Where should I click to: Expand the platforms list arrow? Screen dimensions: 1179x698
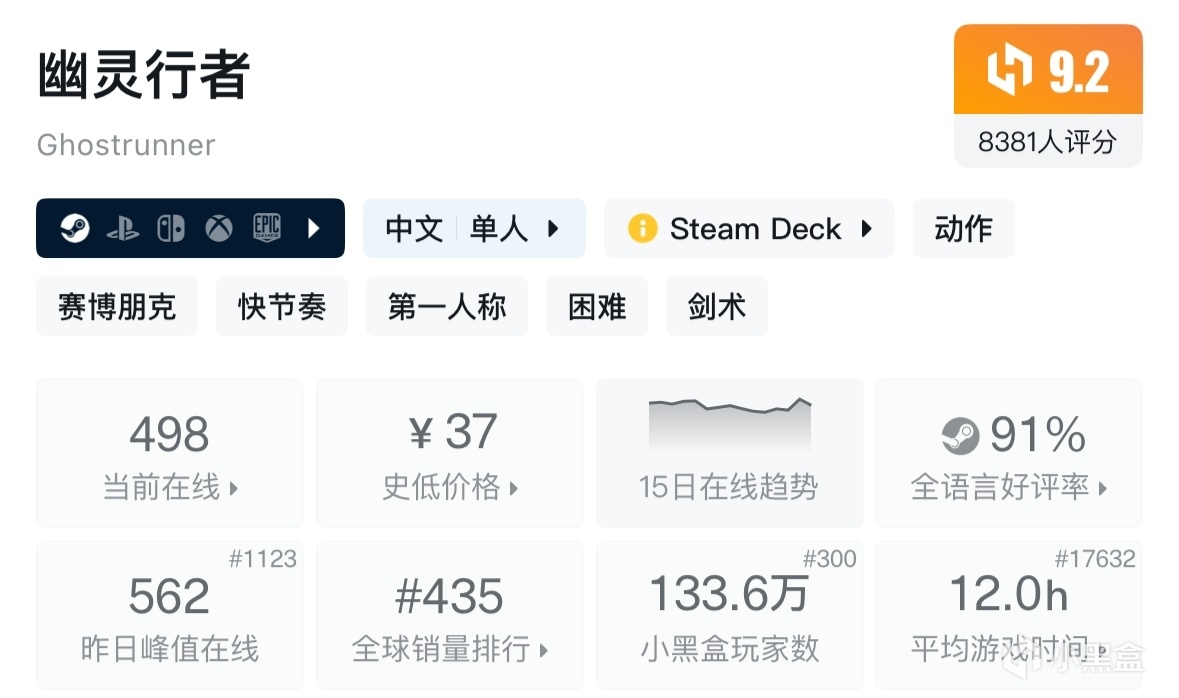click(x=313, y=229)
